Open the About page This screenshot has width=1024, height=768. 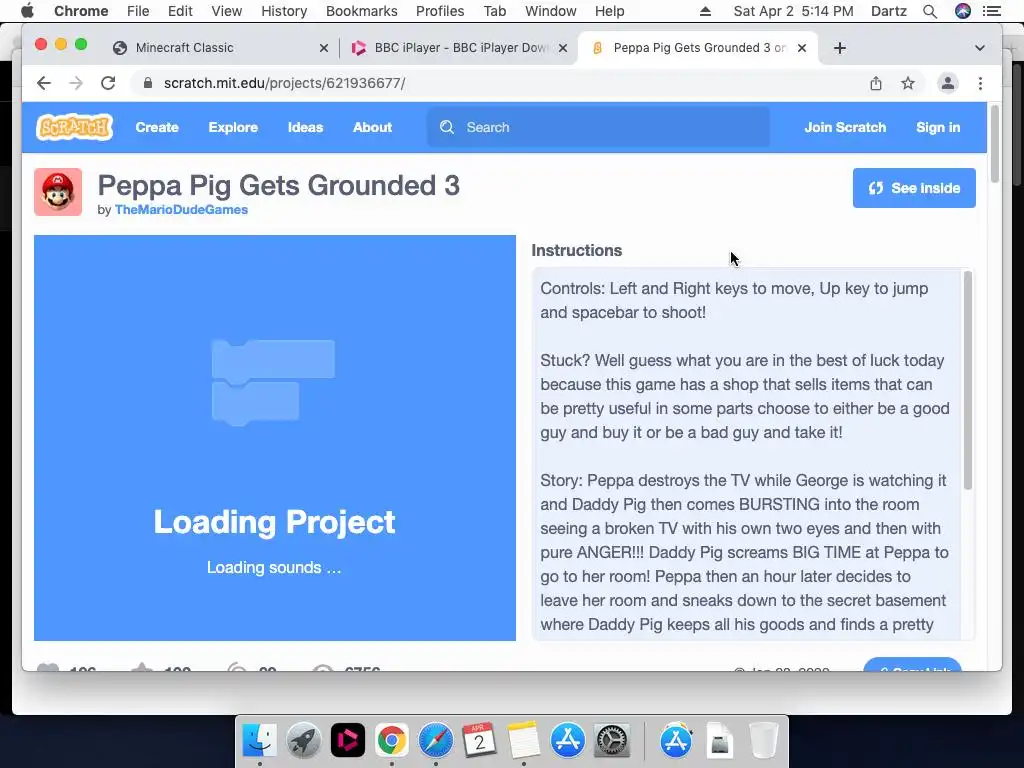click(372, 127)
